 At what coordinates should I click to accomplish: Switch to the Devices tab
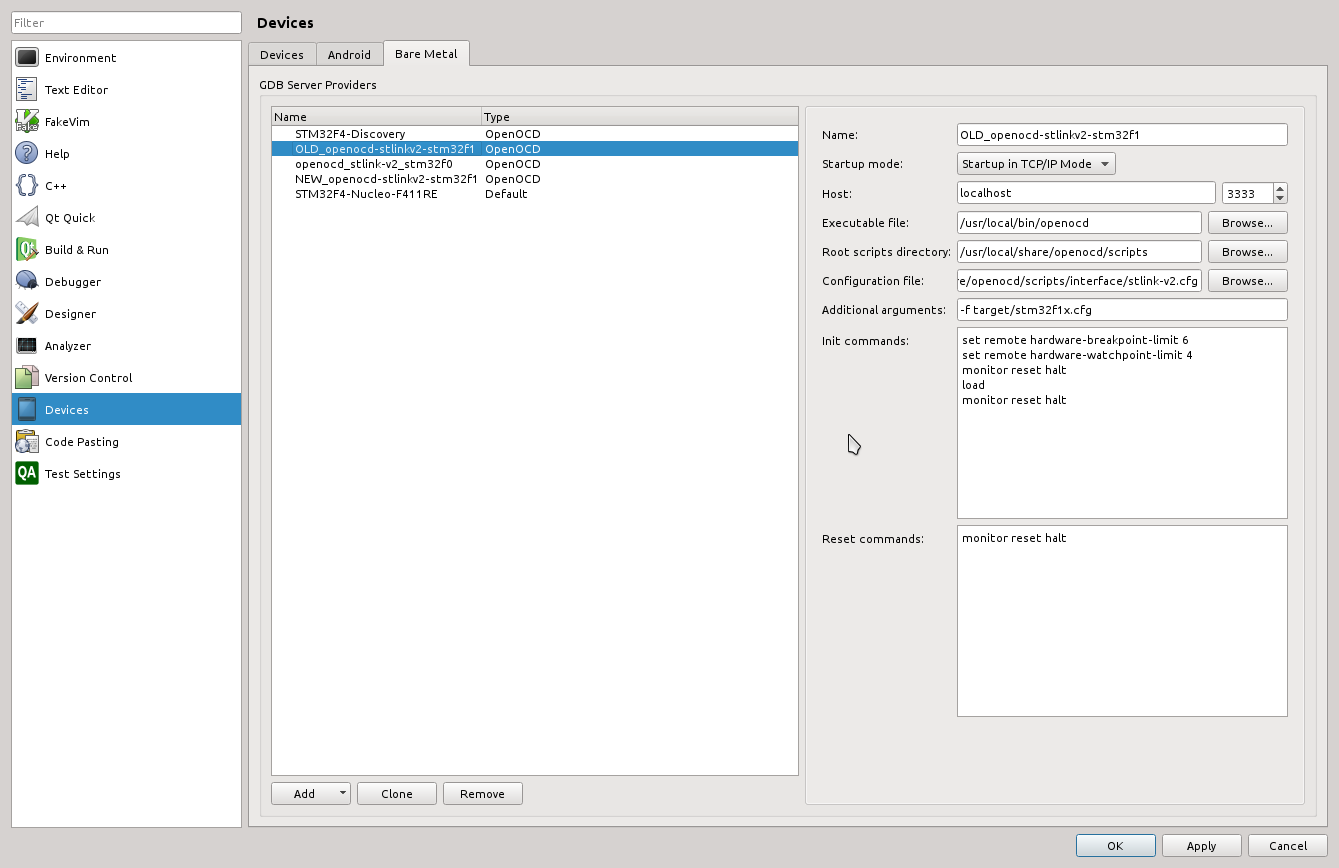(282, 55)
